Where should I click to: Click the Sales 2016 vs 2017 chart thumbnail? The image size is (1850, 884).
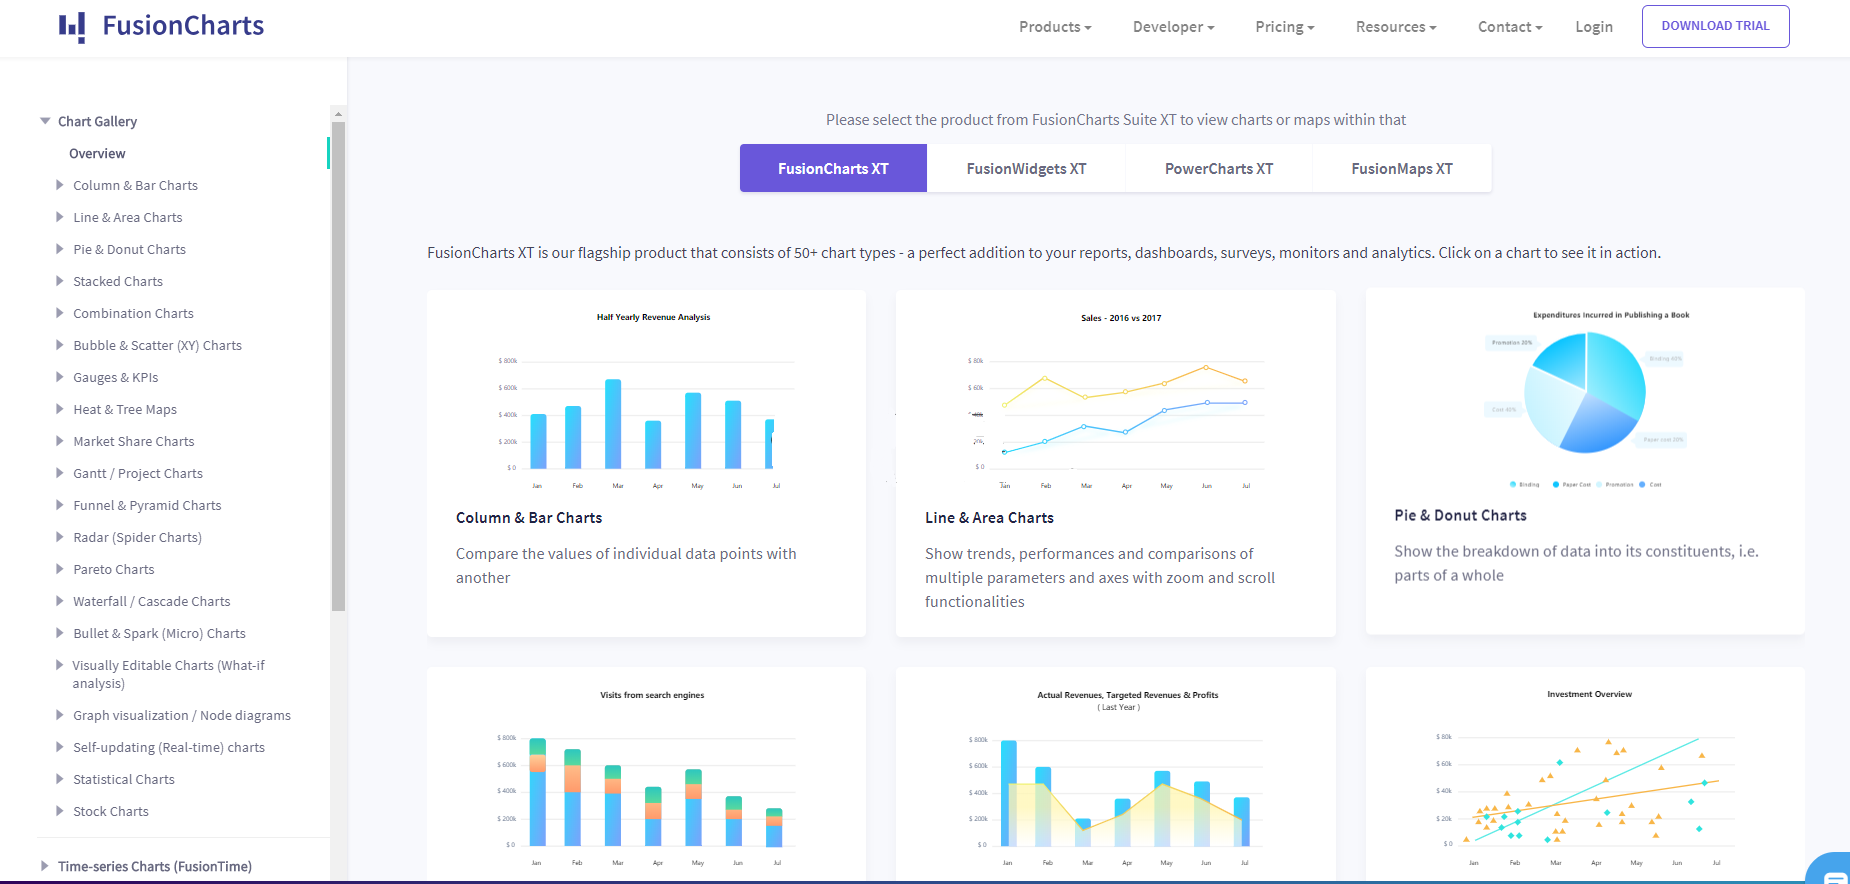point(1116,401)
